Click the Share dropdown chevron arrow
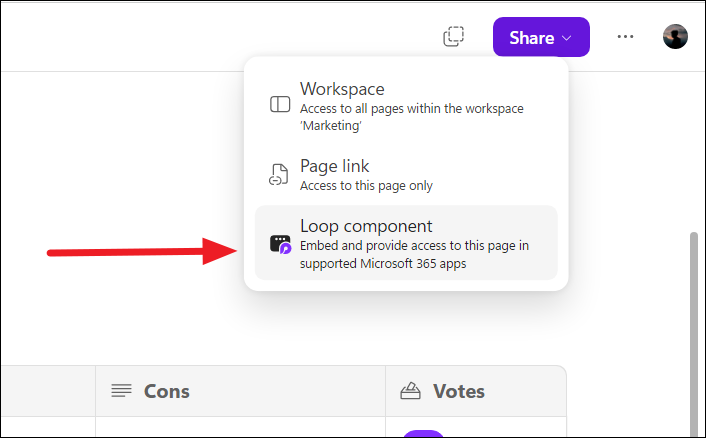This screenshot has height=438, width=706. point(567,38)
